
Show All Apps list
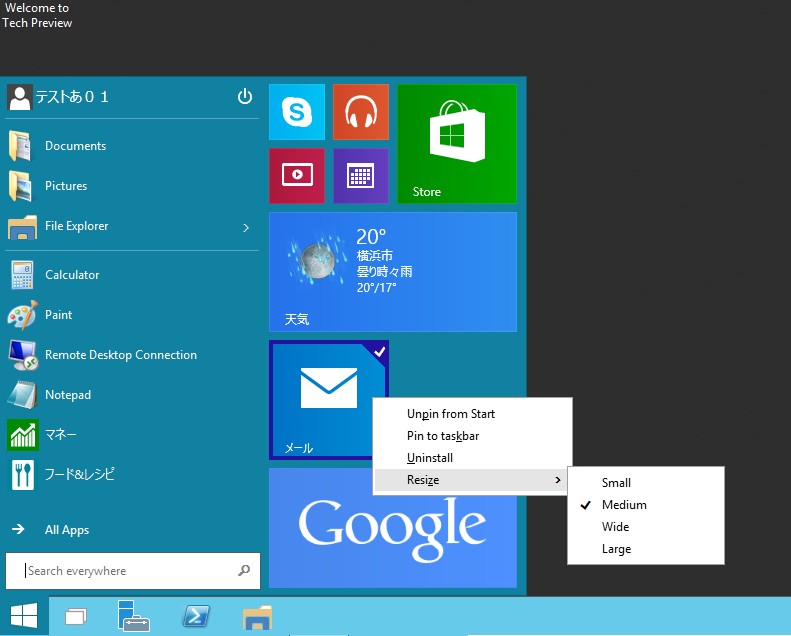tap(132, 530)
